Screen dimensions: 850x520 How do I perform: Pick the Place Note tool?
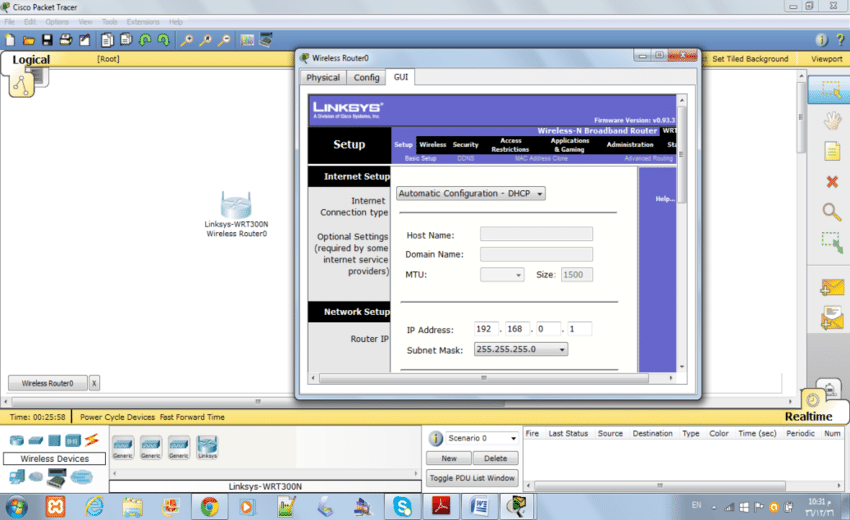832,151
